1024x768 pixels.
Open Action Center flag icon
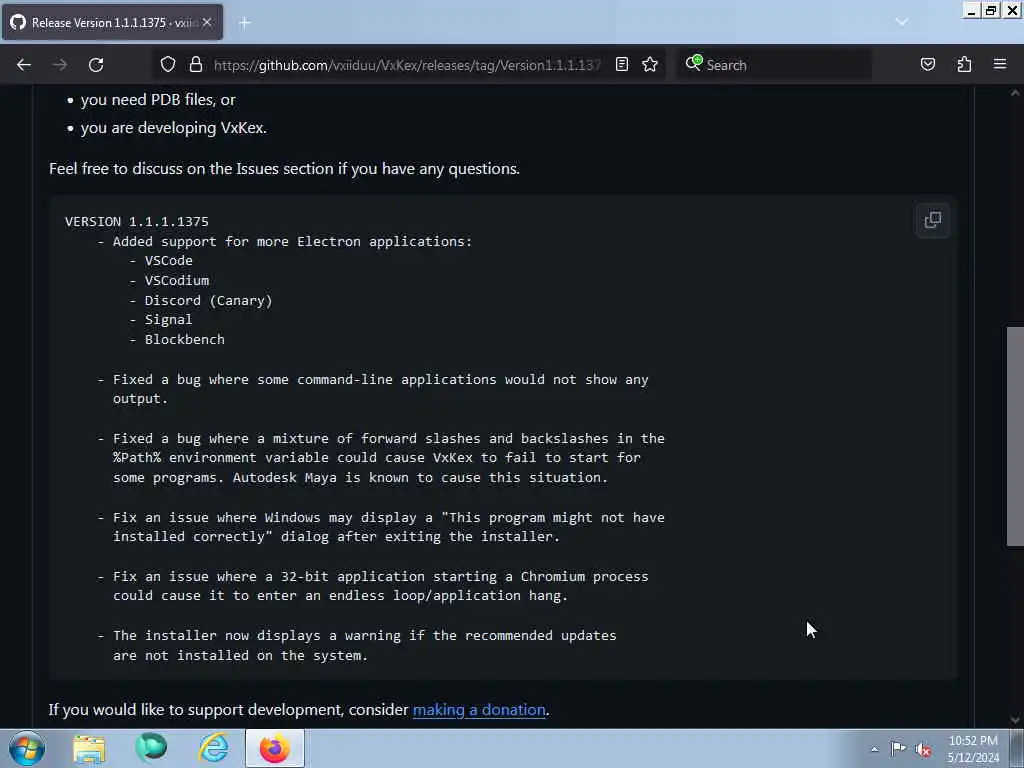(x=899, y=748)
